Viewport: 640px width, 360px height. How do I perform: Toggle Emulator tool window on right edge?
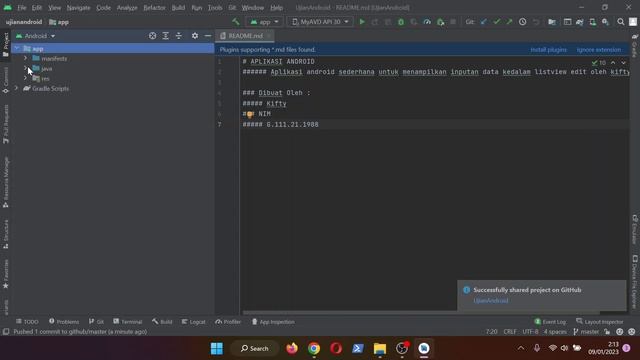[x=635, y=229]
